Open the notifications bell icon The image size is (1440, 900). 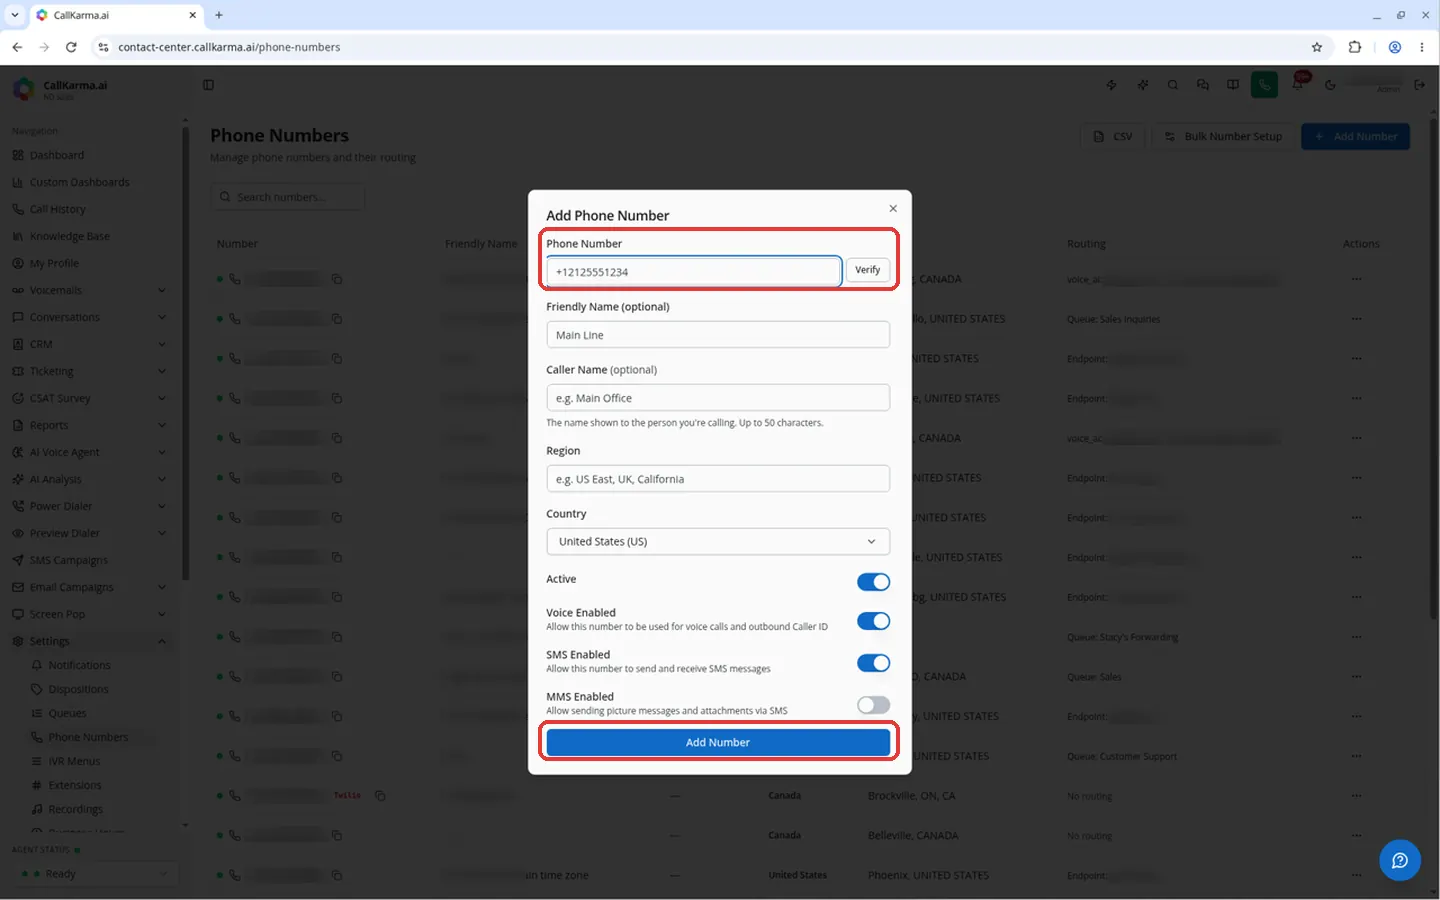[x=1298, y=85]
